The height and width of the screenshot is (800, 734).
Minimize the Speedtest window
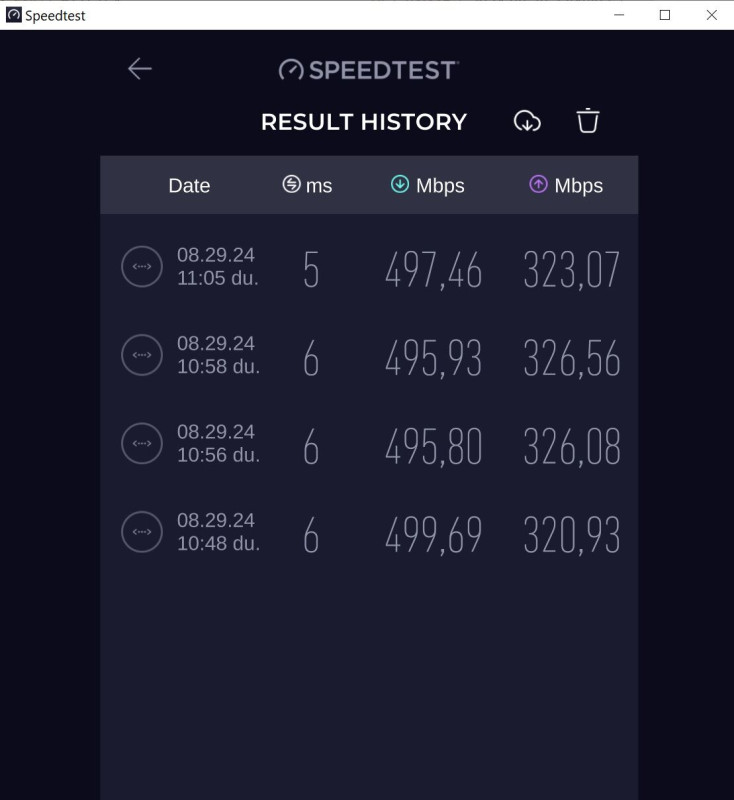(618, 15)
